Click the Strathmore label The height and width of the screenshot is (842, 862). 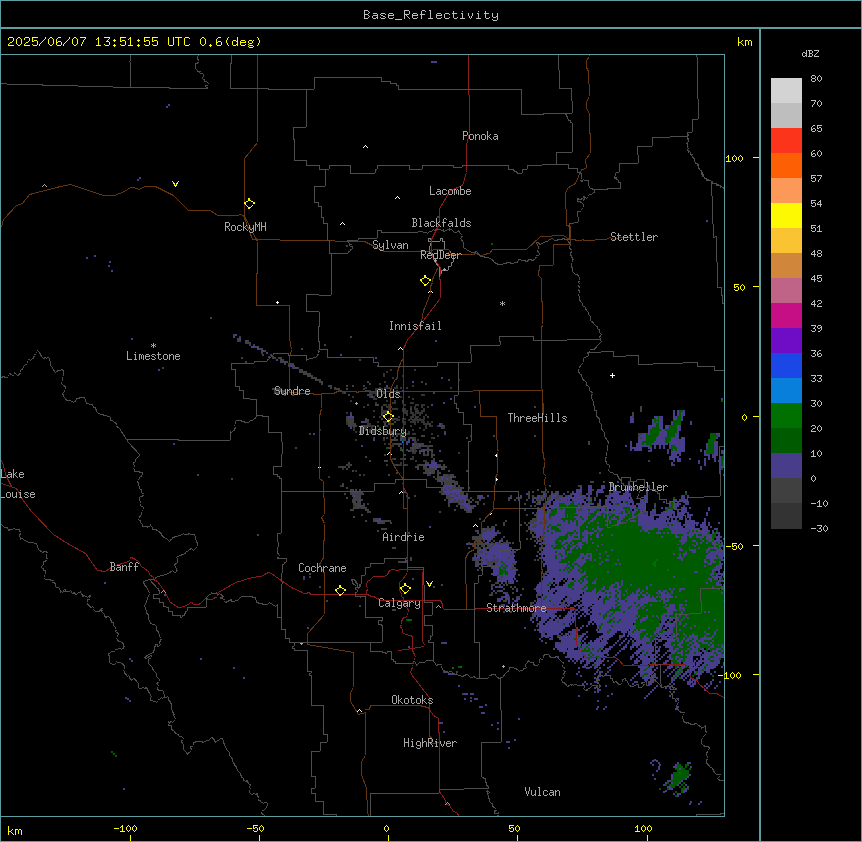point(516,608)
